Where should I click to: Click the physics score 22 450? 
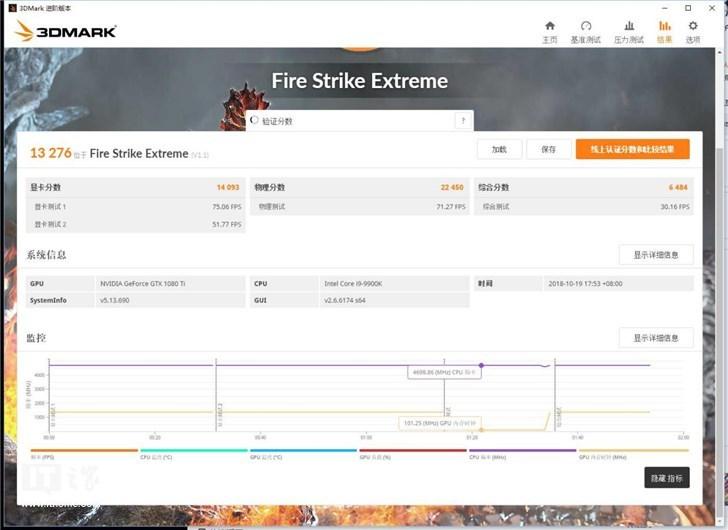[x=452, y=187]
